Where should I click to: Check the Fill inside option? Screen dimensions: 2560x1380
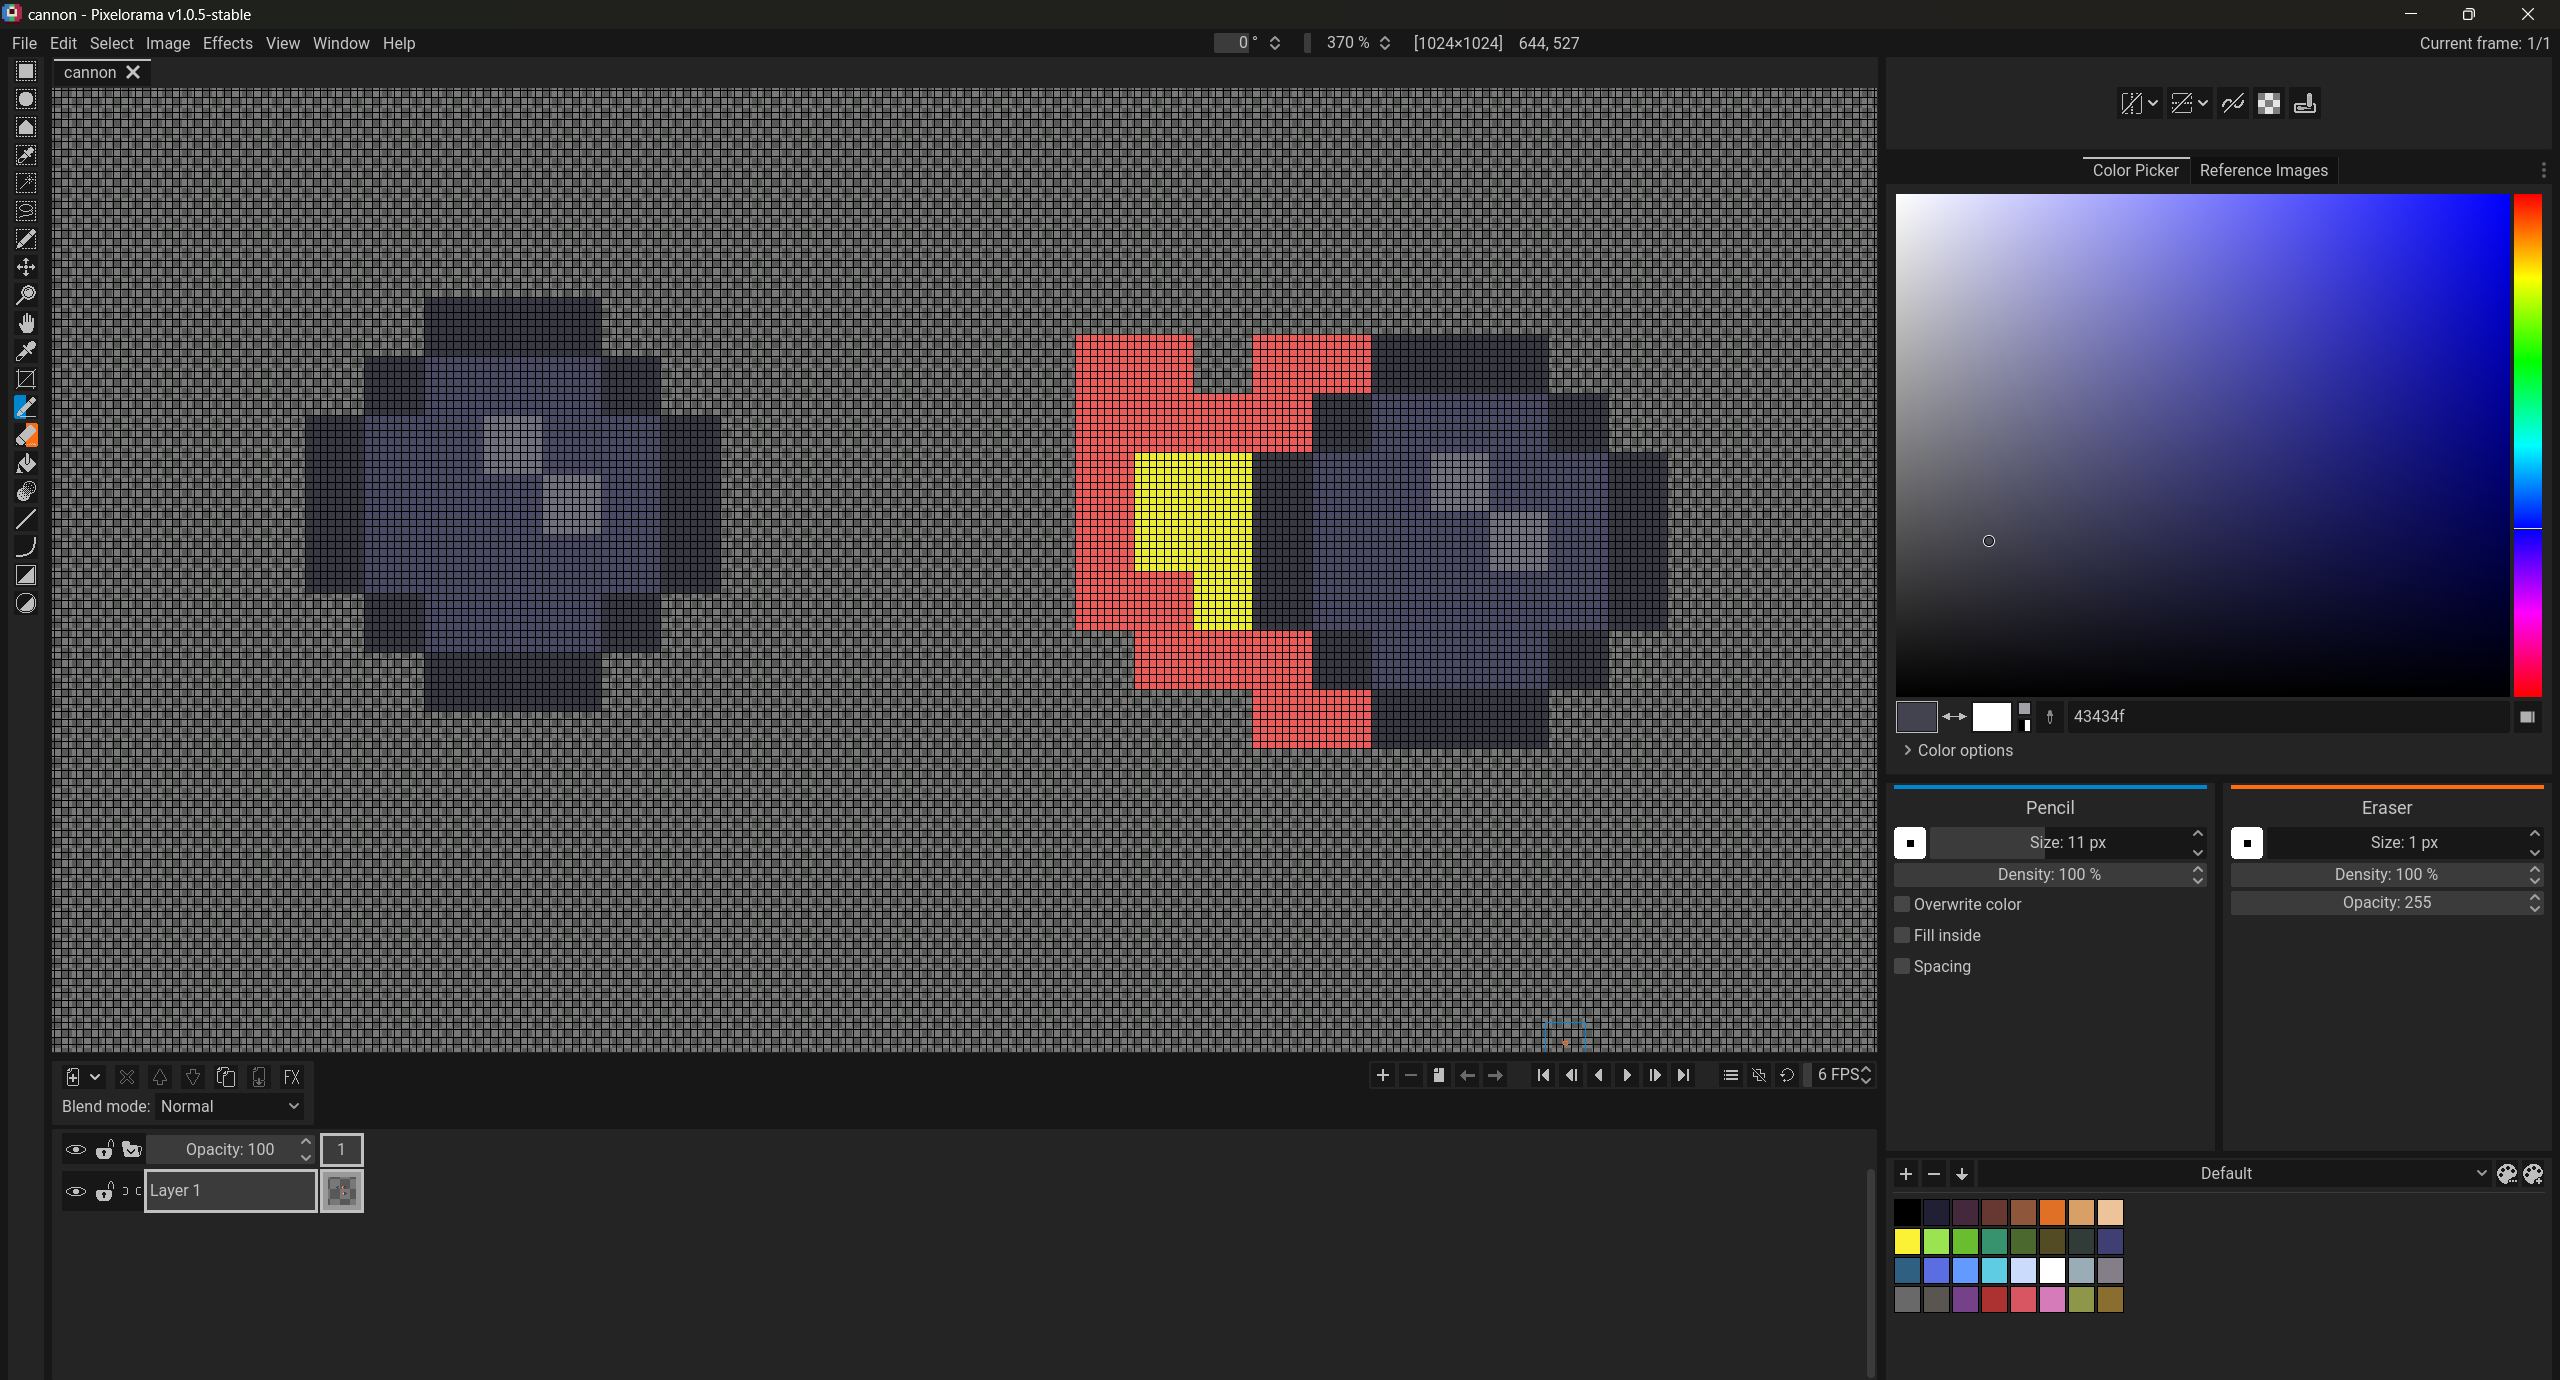point(1902,935)
